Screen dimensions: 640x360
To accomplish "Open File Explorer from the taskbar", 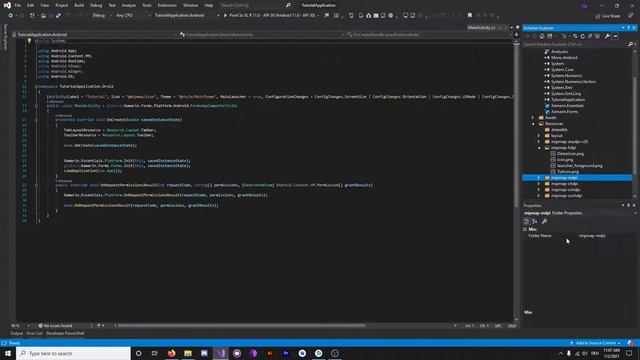I will click(188, 353).
